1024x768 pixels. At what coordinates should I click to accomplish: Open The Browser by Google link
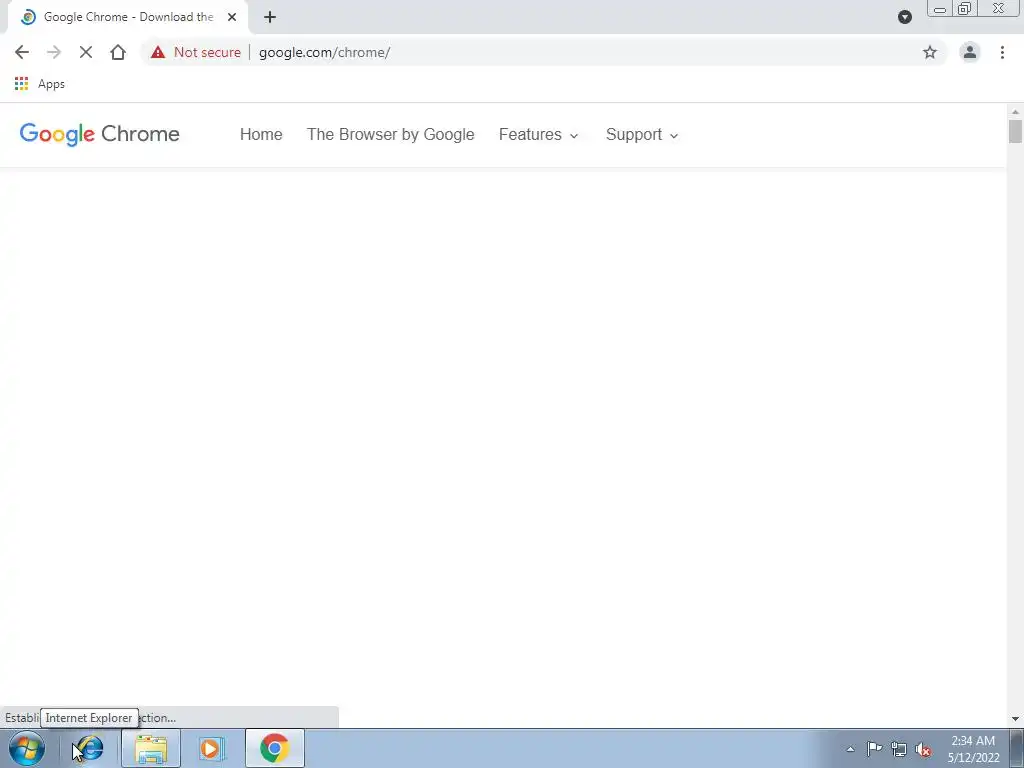click(391, 135)
